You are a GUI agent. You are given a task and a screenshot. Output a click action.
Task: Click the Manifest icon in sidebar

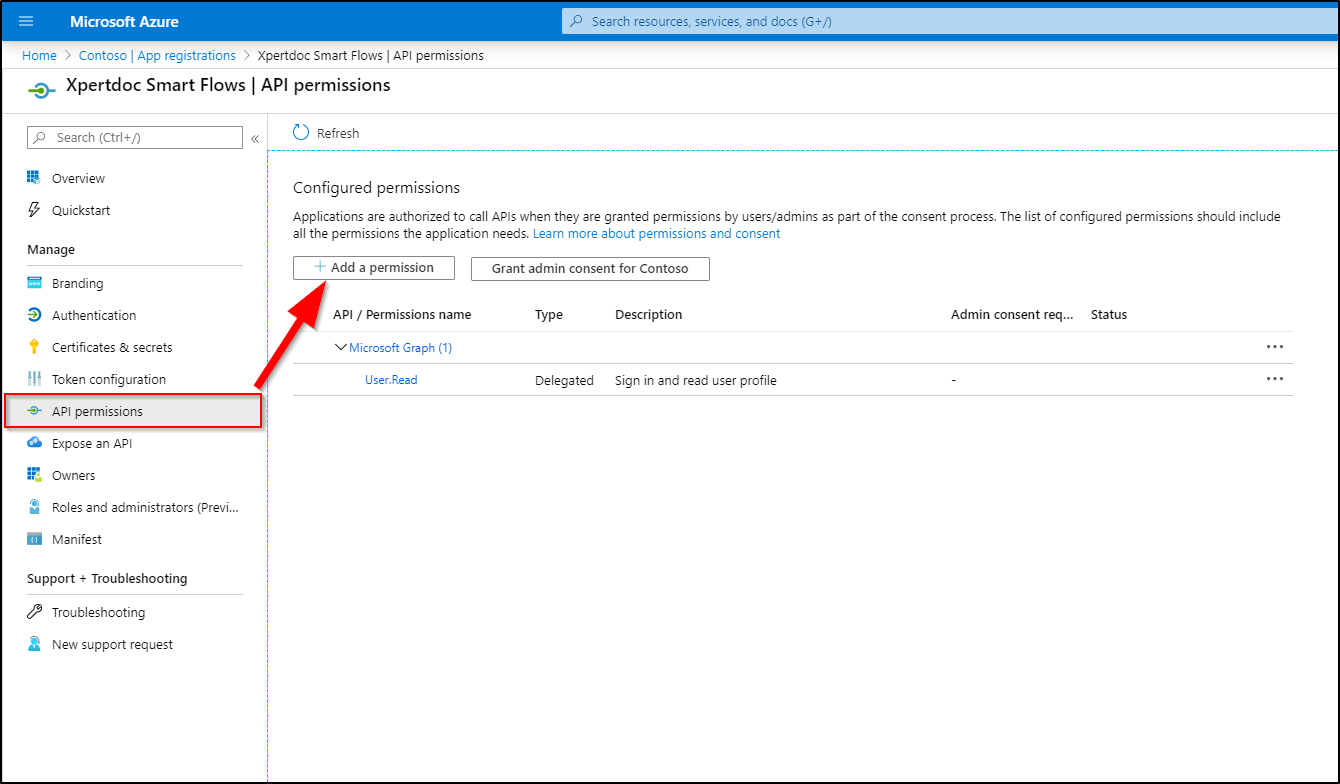tap(33, 539)
